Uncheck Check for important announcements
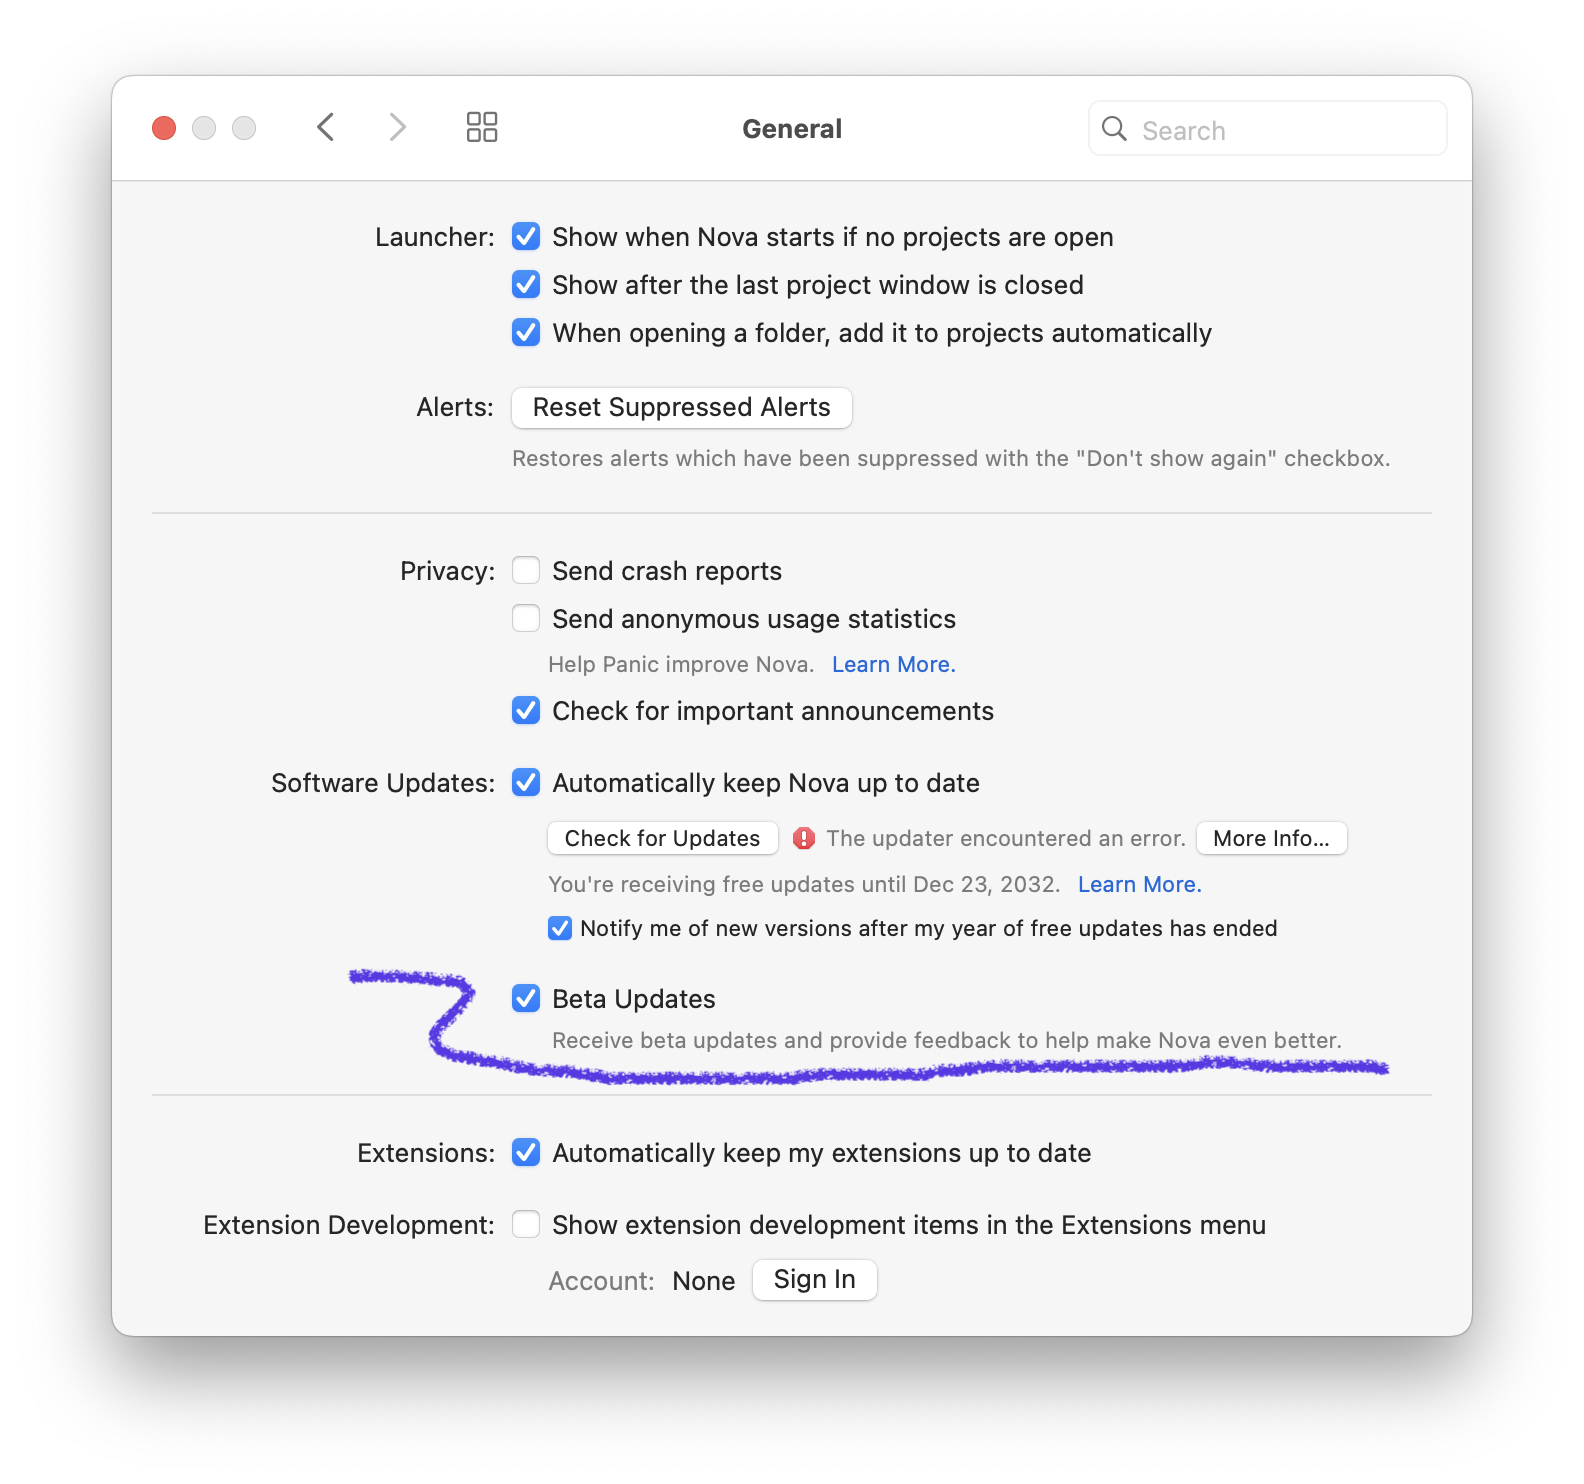Viewport: 1584px width, 1484px height. coord(526,711)
